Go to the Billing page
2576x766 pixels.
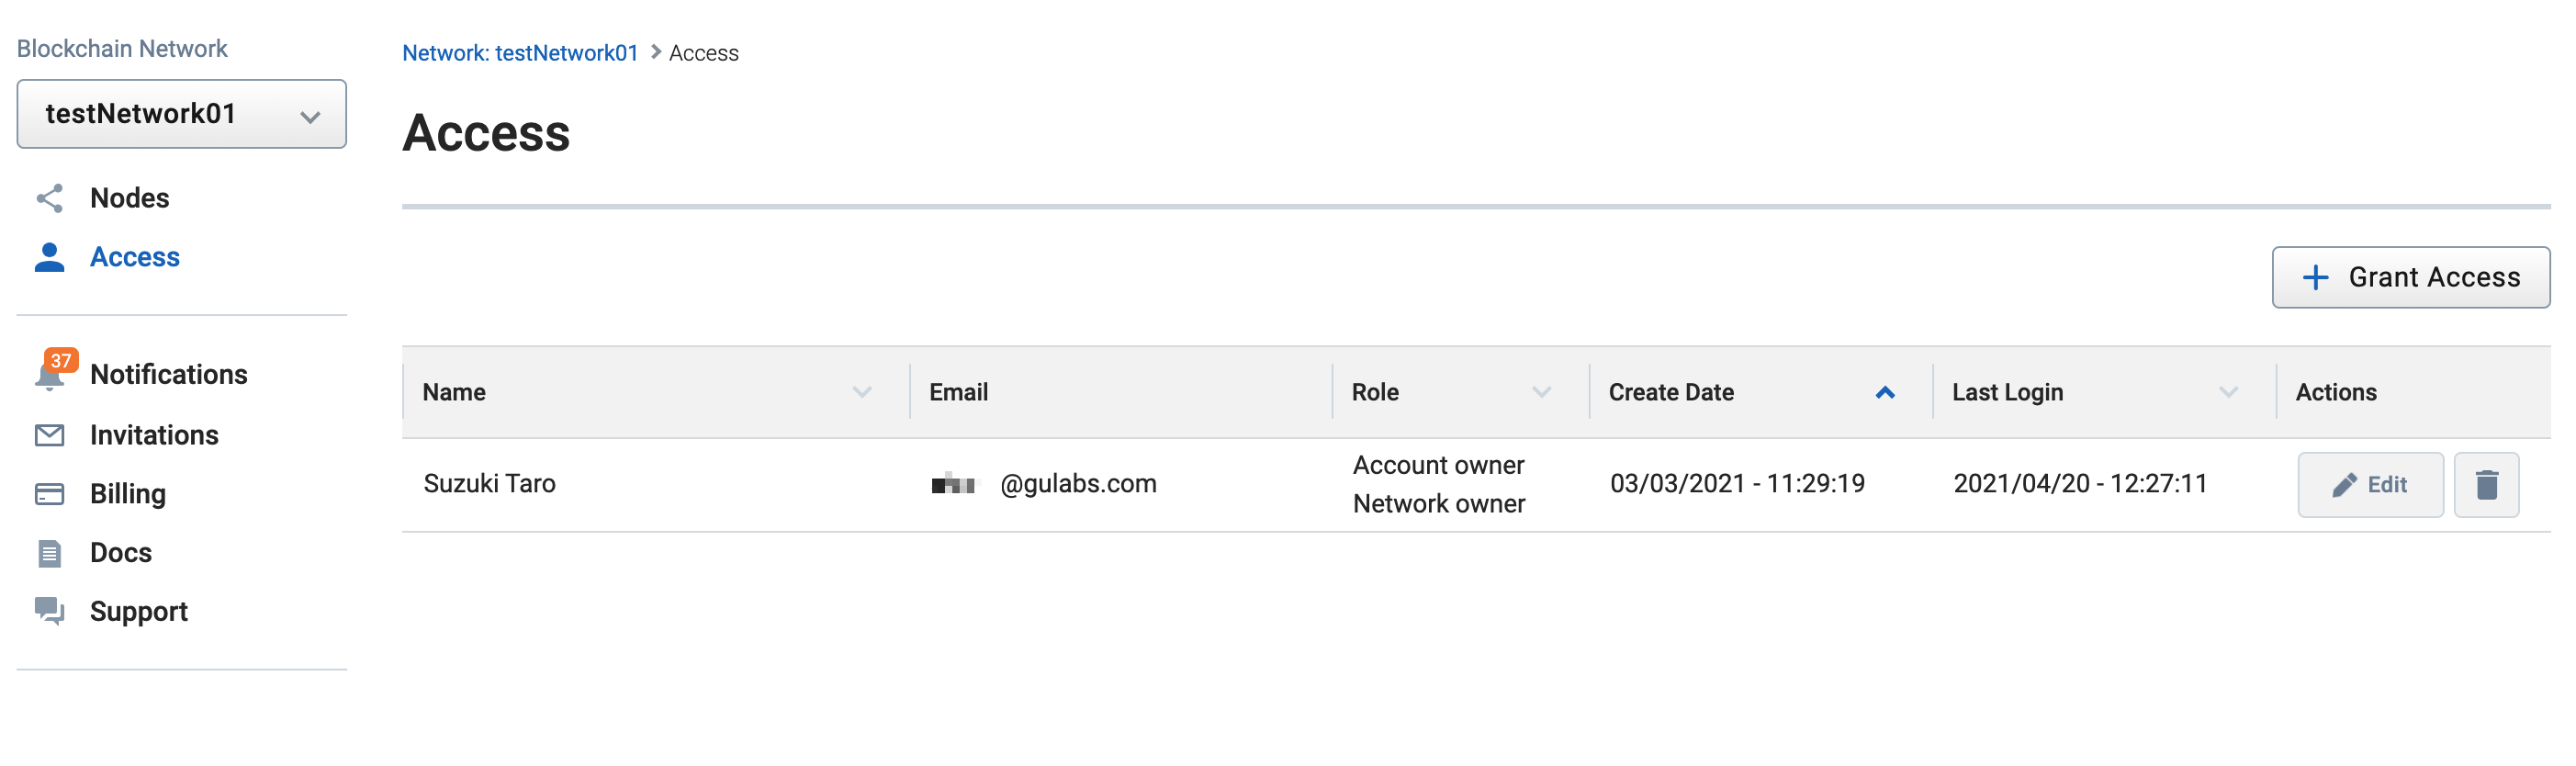pos(128,494)
